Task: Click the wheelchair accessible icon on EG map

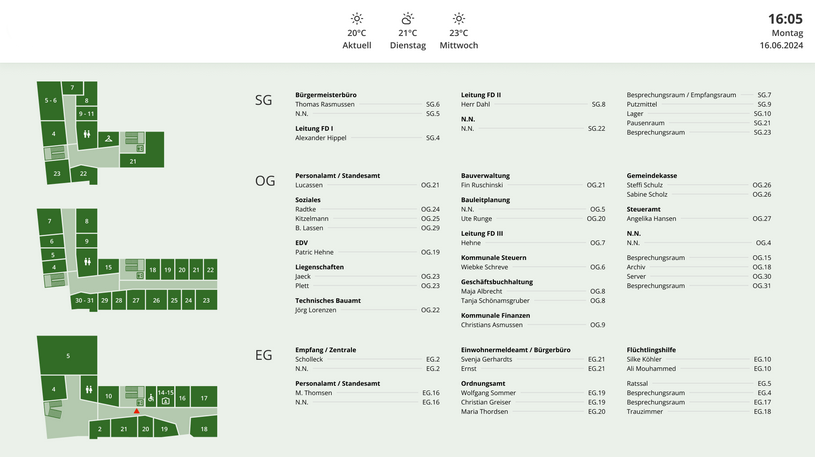Action: [150, 398]
